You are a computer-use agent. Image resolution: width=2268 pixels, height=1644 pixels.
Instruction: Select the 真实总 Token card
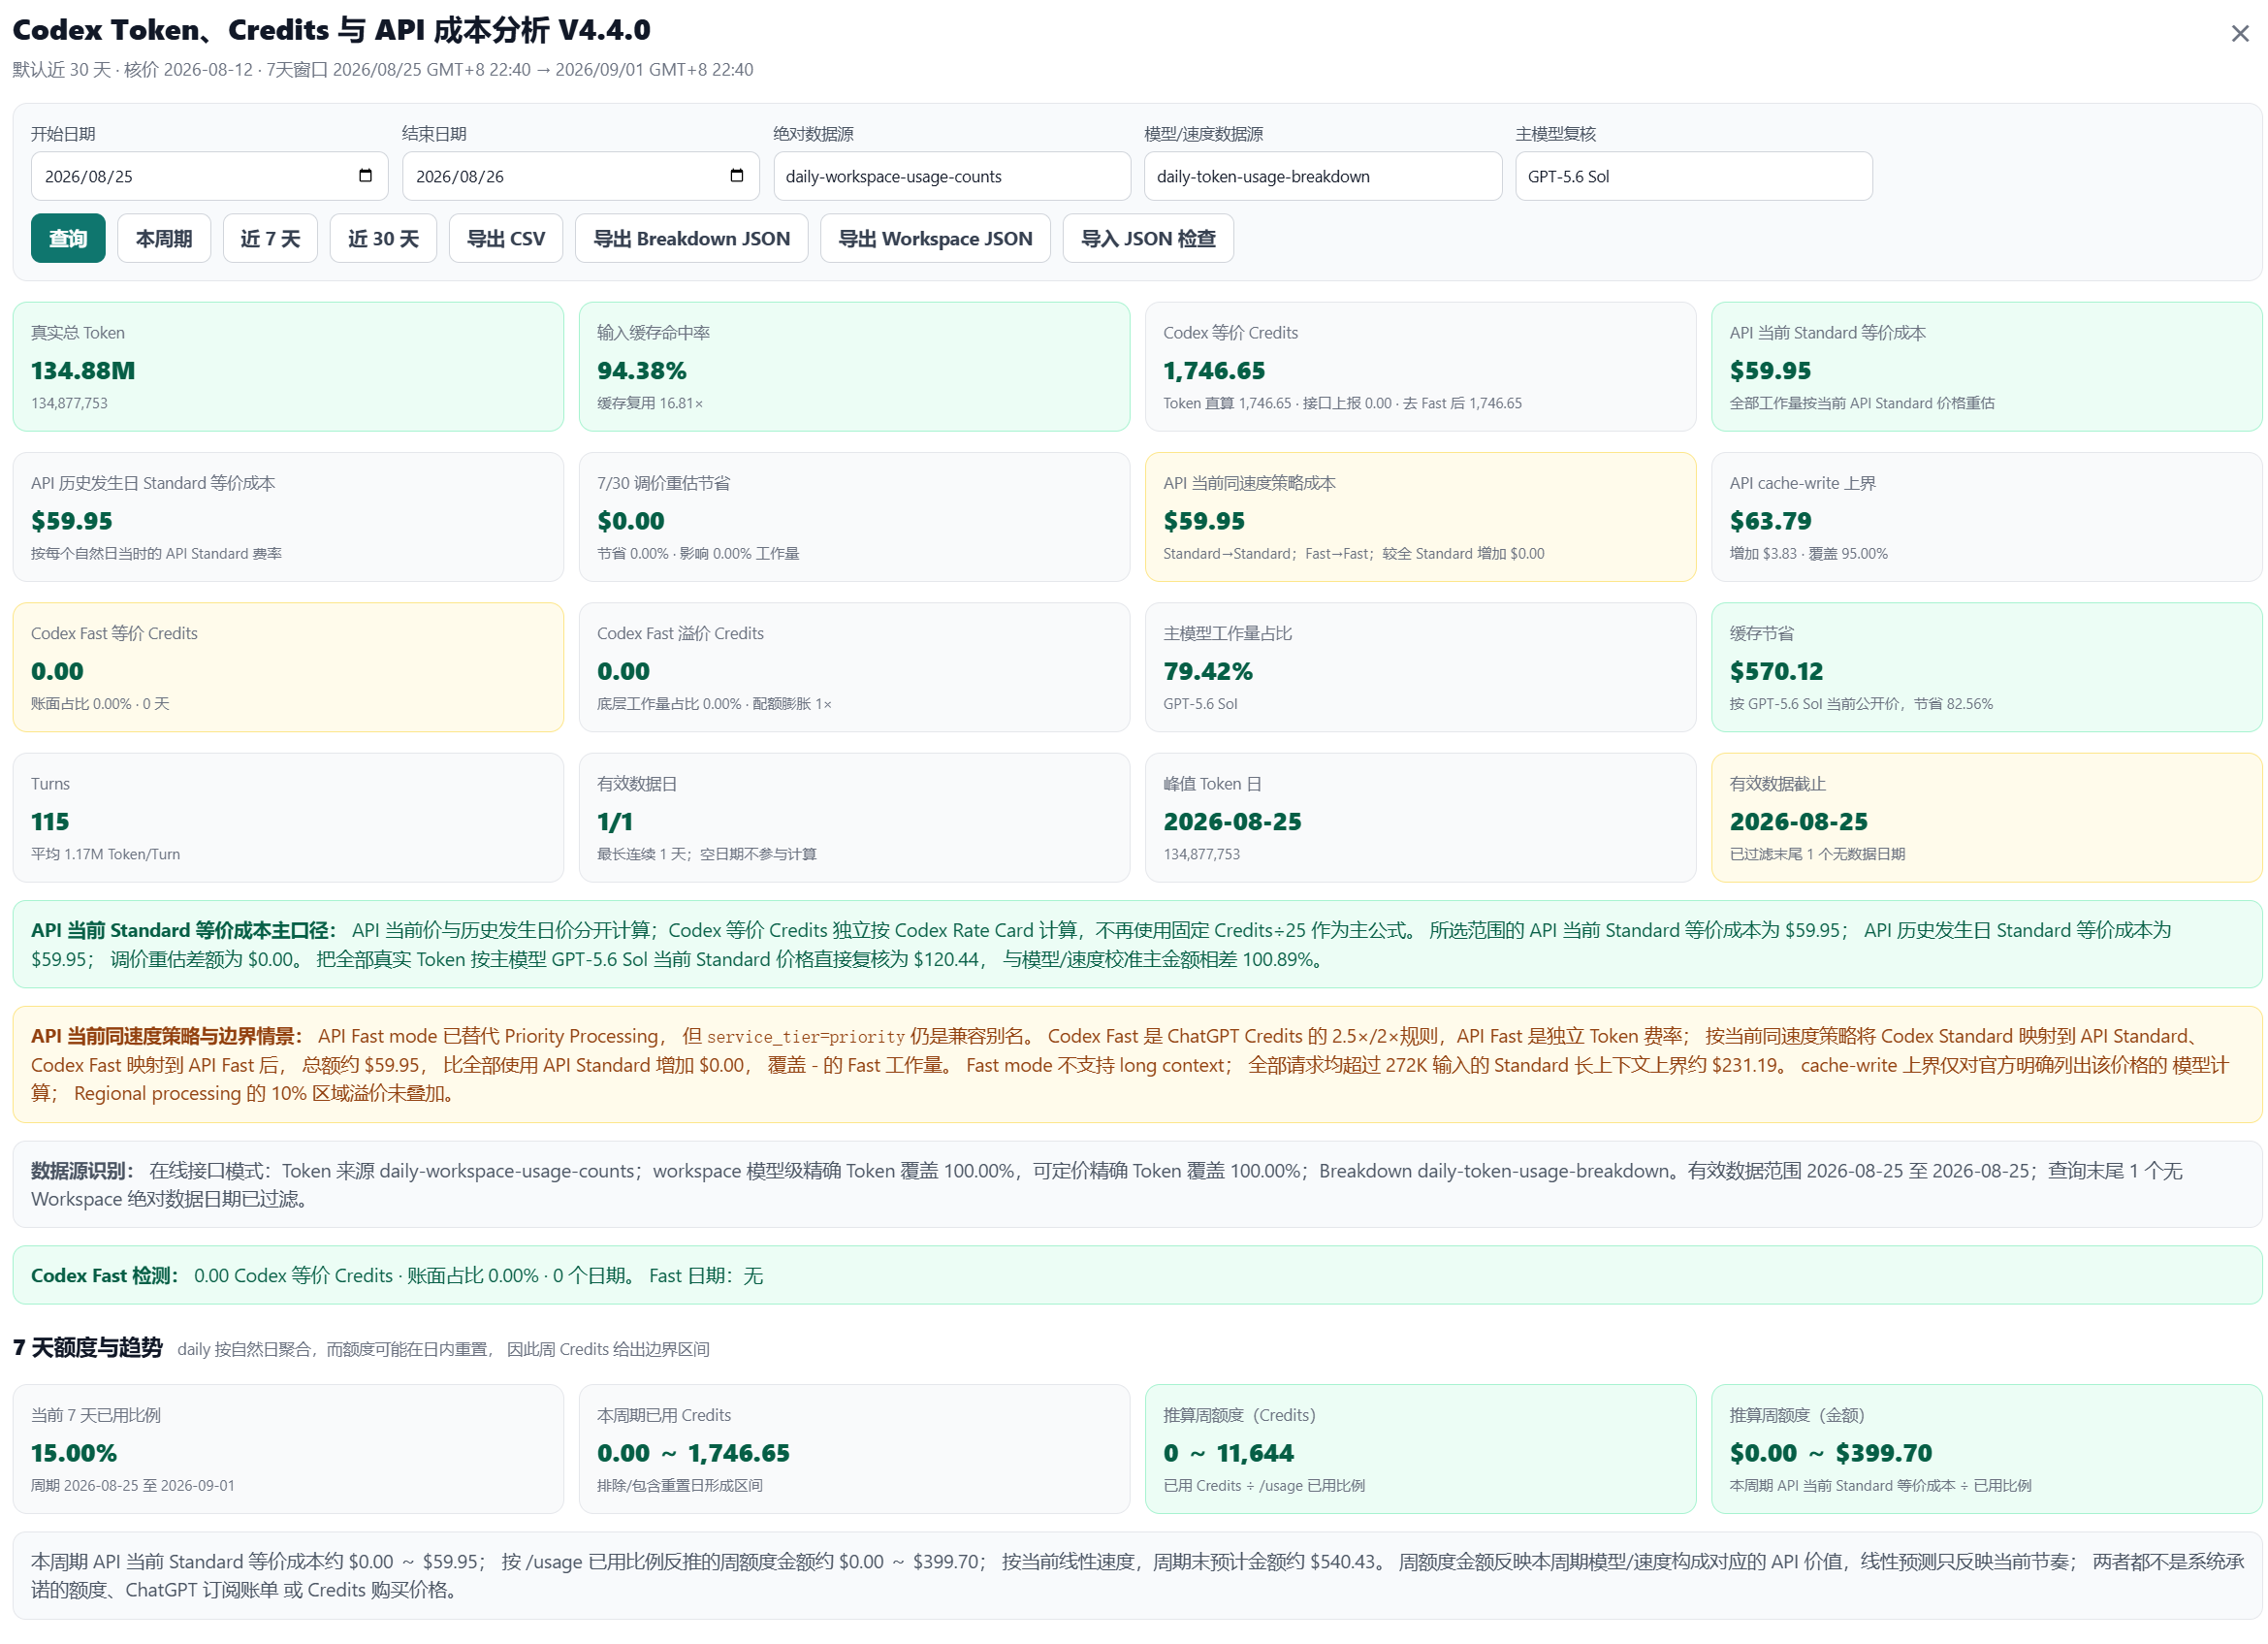coord(288,367)
